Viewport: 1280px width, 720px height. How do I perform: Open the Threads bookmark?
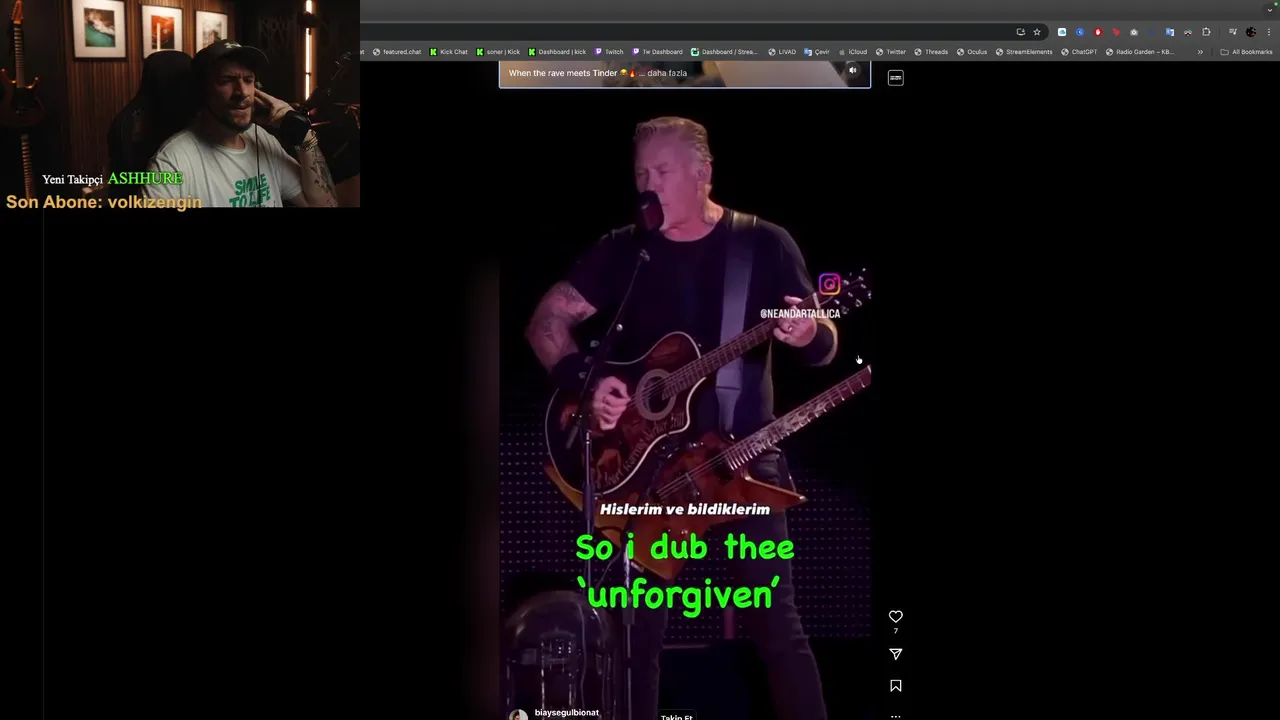pyautogui.click(x=931, y=52)
